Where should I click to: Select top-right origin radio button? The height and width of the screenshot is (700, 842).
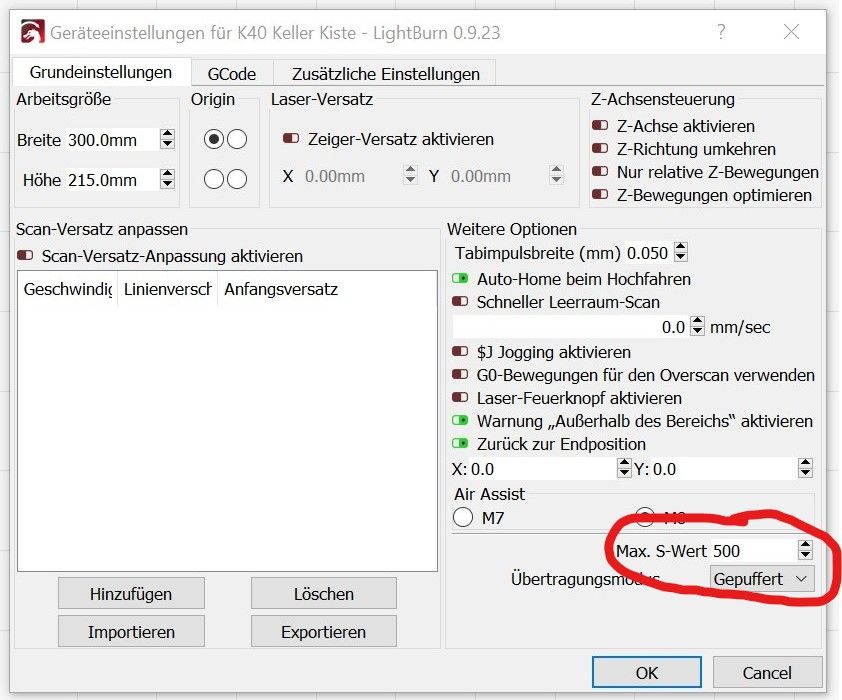tap(237, 139)
